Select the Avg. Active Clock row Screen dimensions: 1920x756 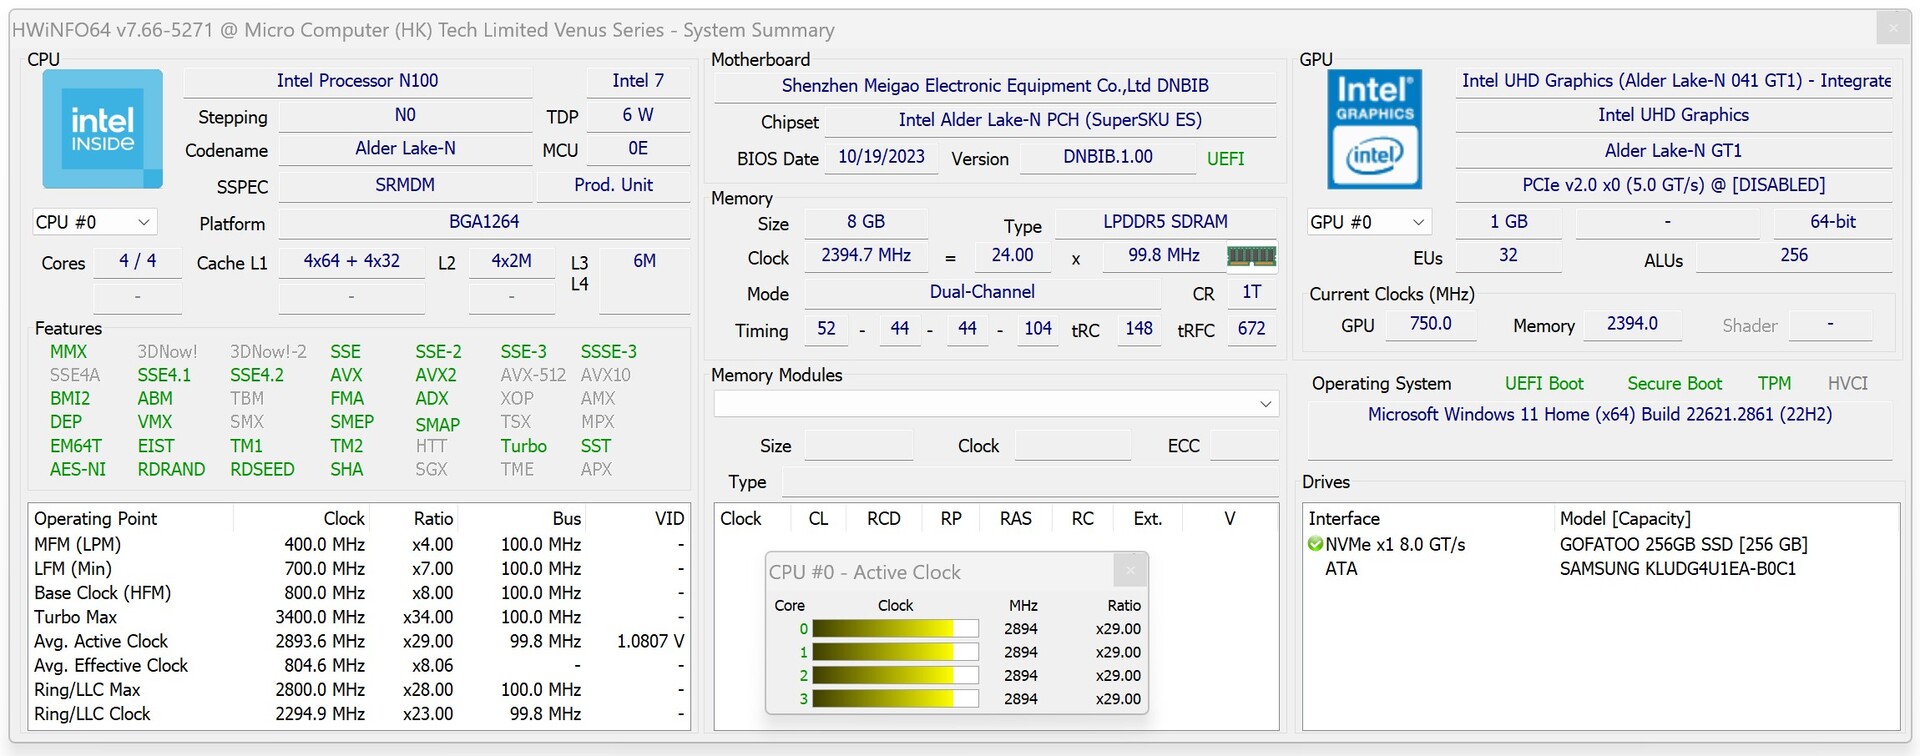point(359,641)
